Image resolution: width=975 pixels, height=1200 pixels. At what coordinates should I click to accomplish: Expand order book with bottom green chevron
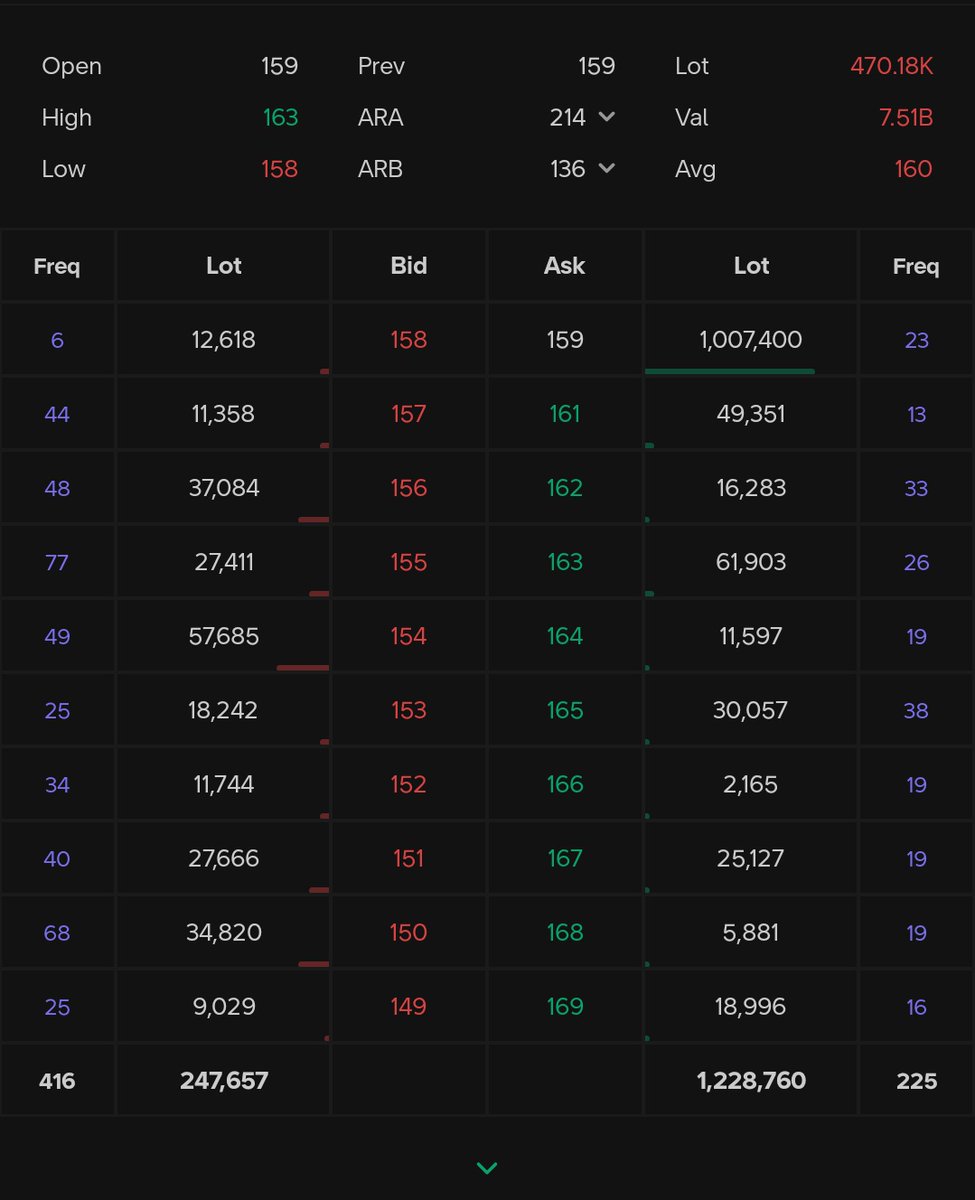point(487,1168)
